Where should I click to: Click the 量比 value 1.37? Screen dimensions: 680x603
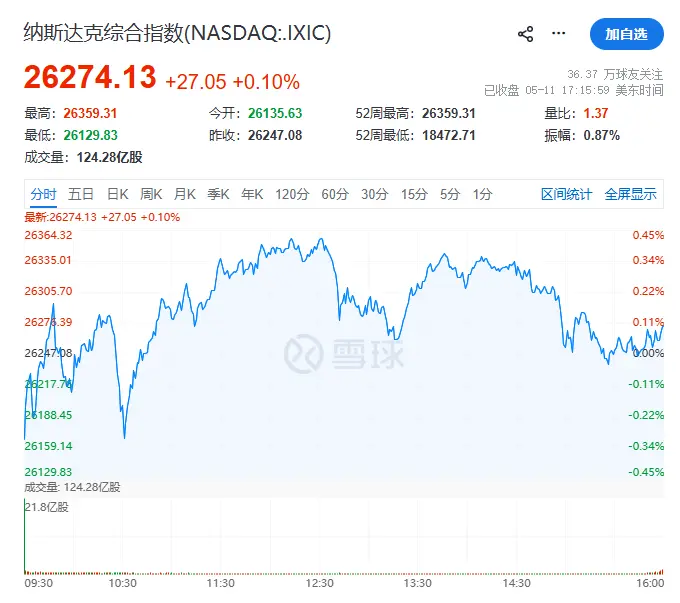pyautogui.click(x=596, y=113)
